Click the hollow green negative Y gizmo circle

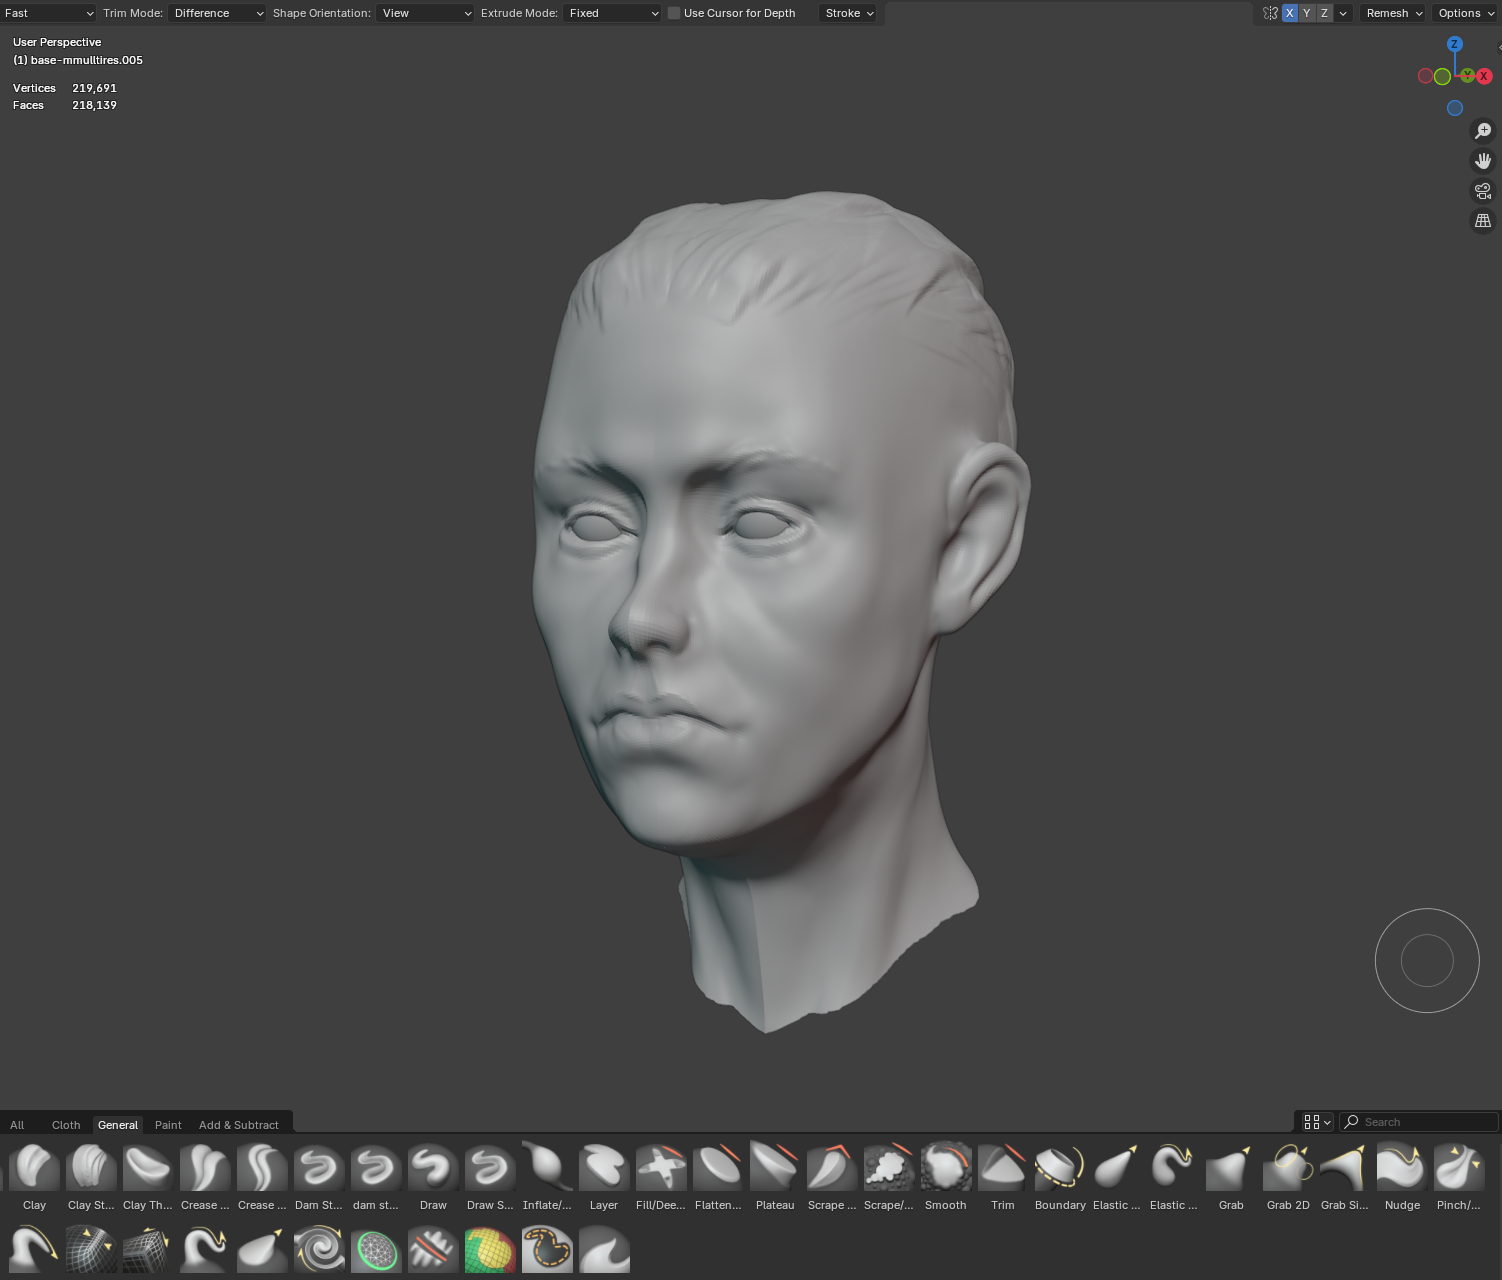coord(1442,76)
